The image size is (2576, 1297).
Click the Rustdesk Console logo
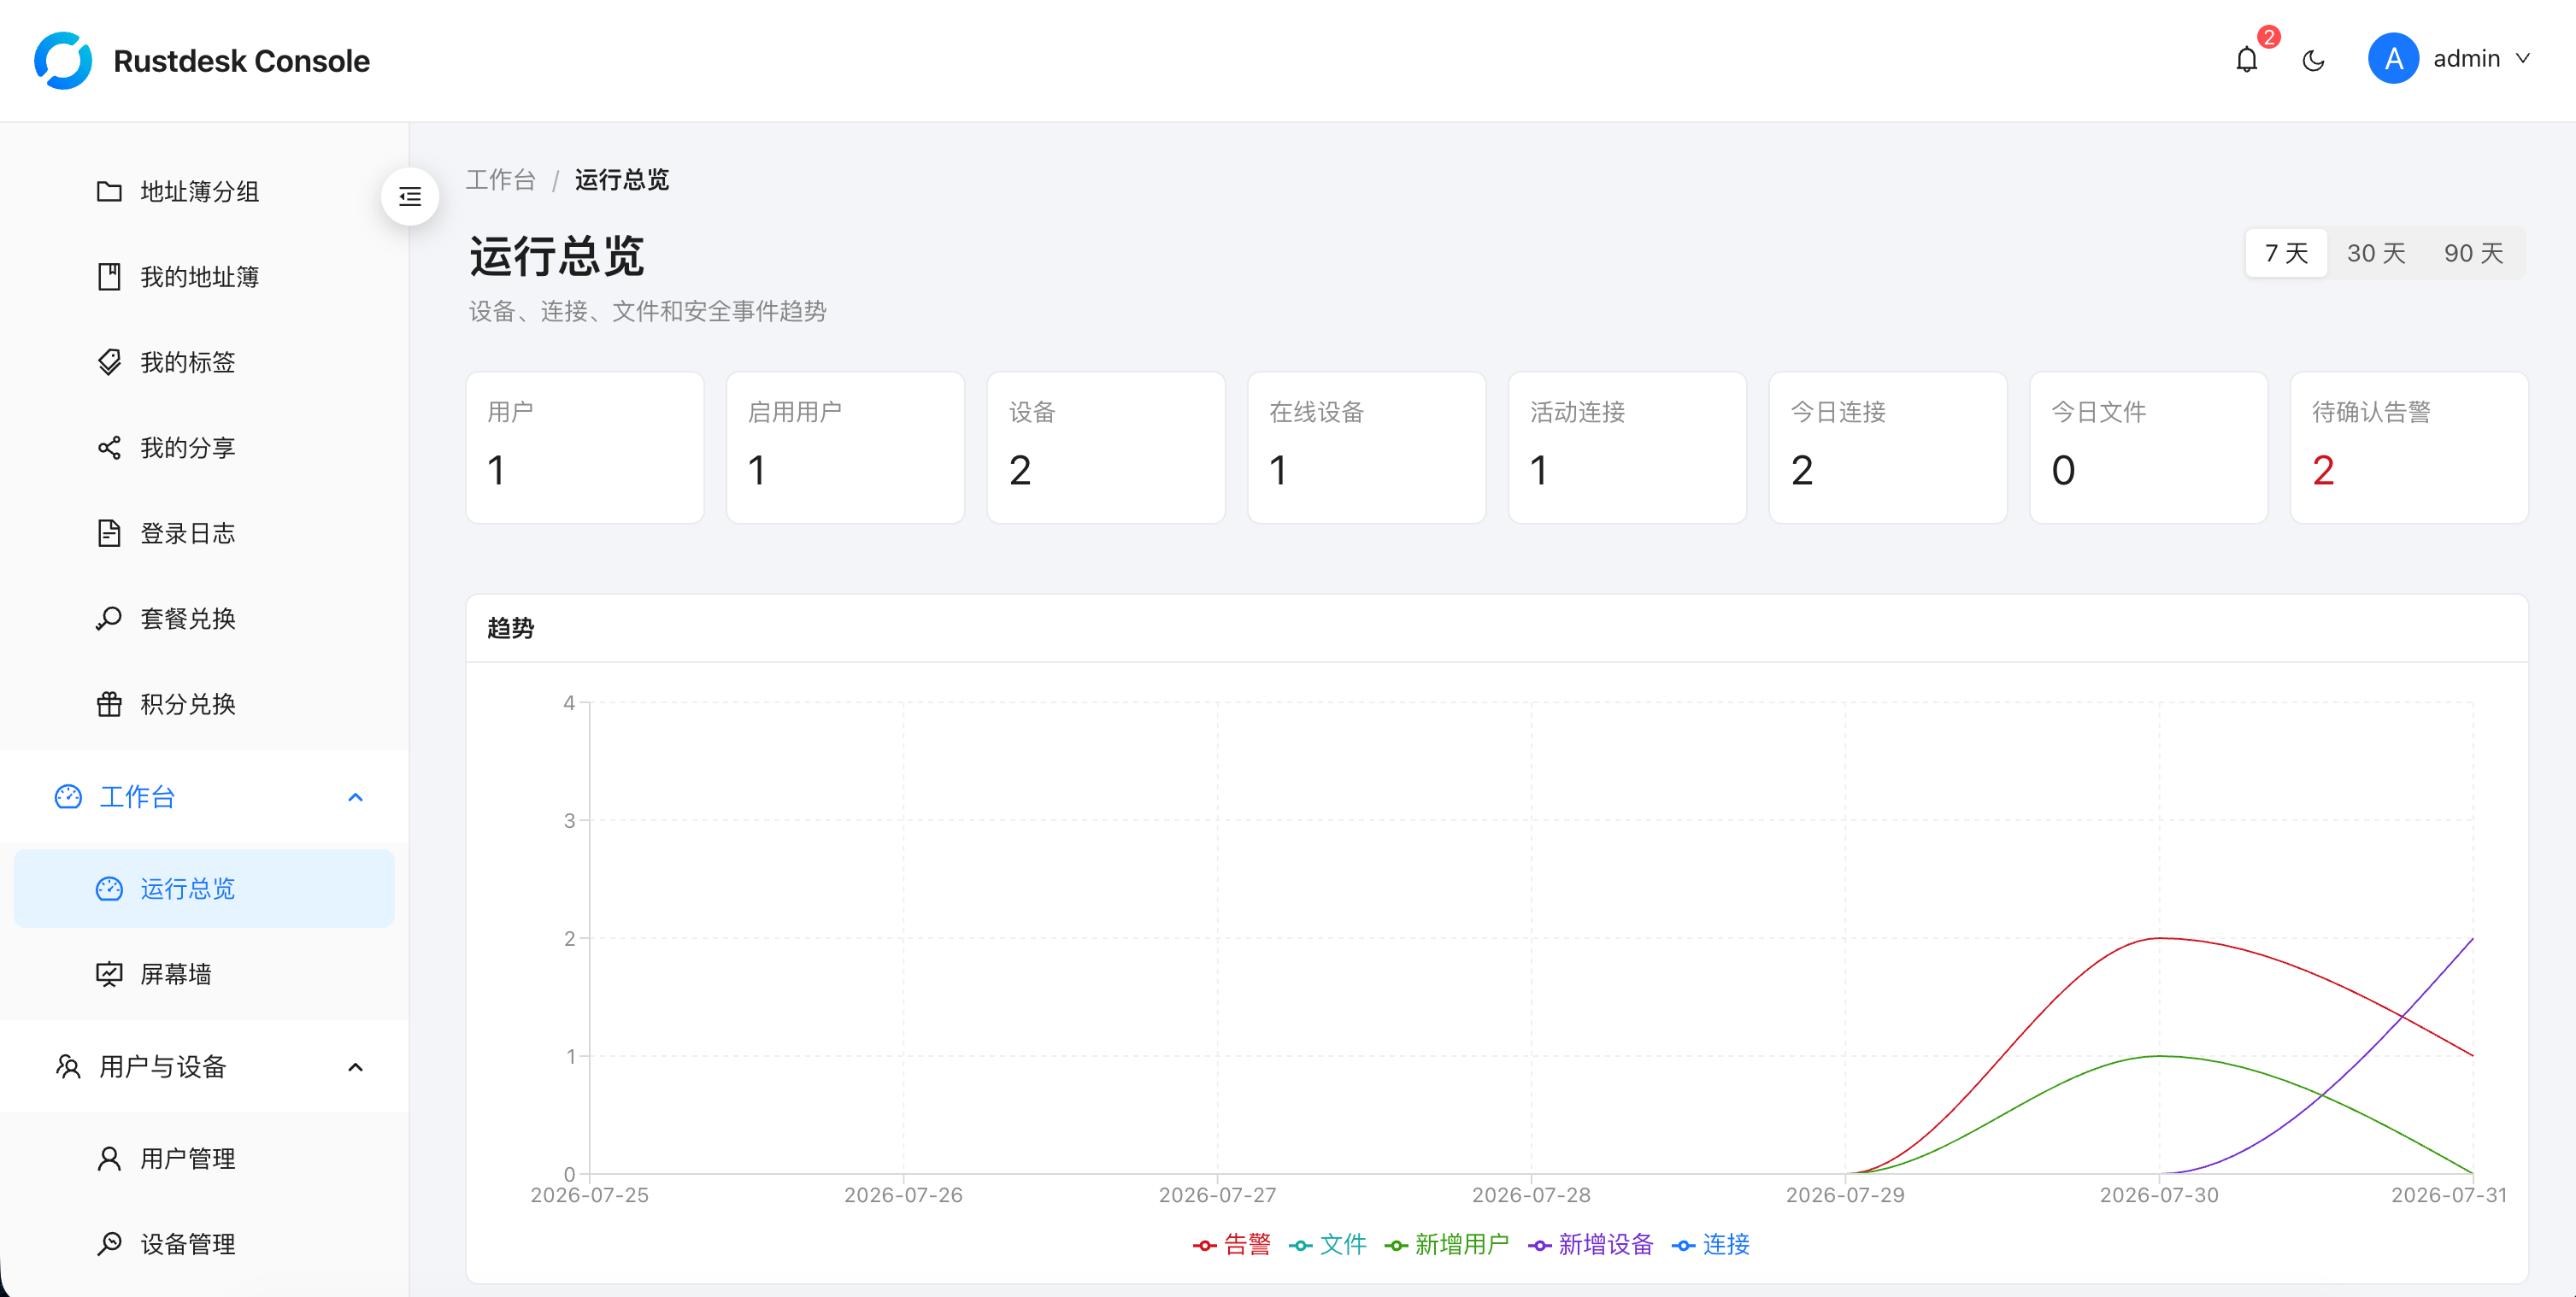(x=63, y=60)
